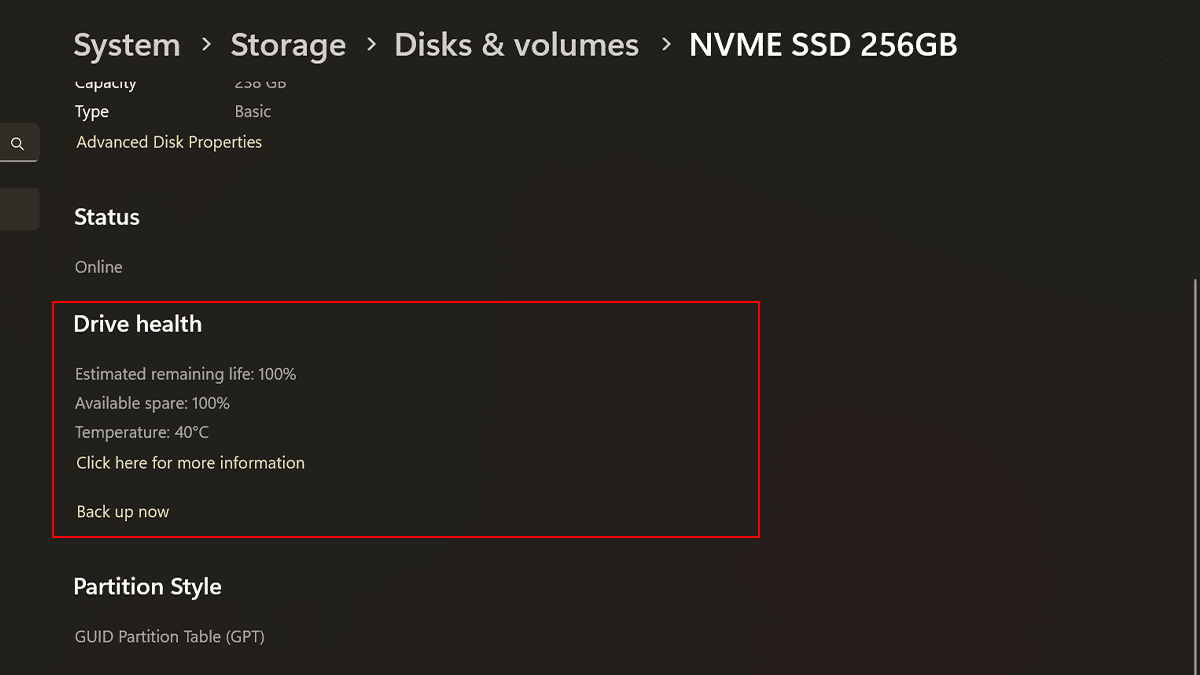Click the Available spare 100% text
Screen dimensions: 1200x675
coord(152,403)
